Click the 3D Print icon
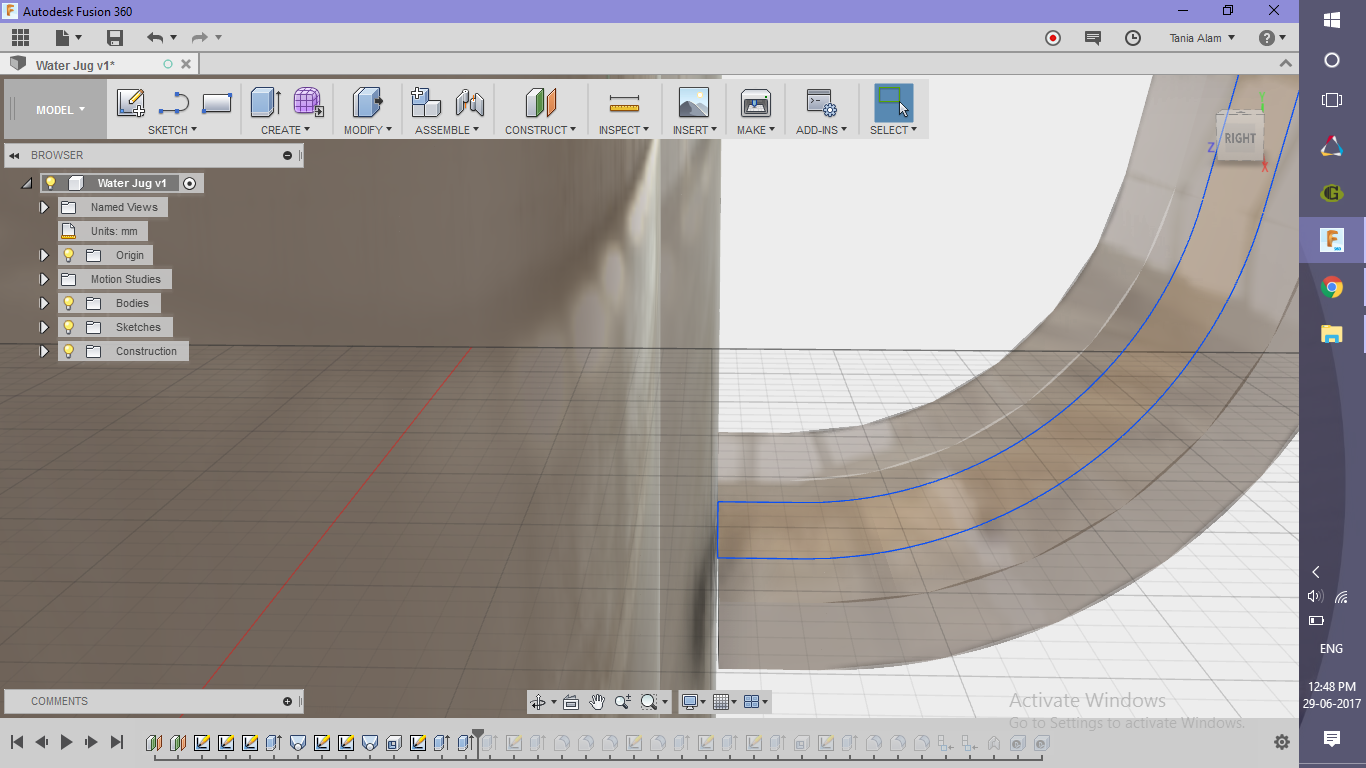Screen dimensions: 1366x768 (x=755, y=103)
